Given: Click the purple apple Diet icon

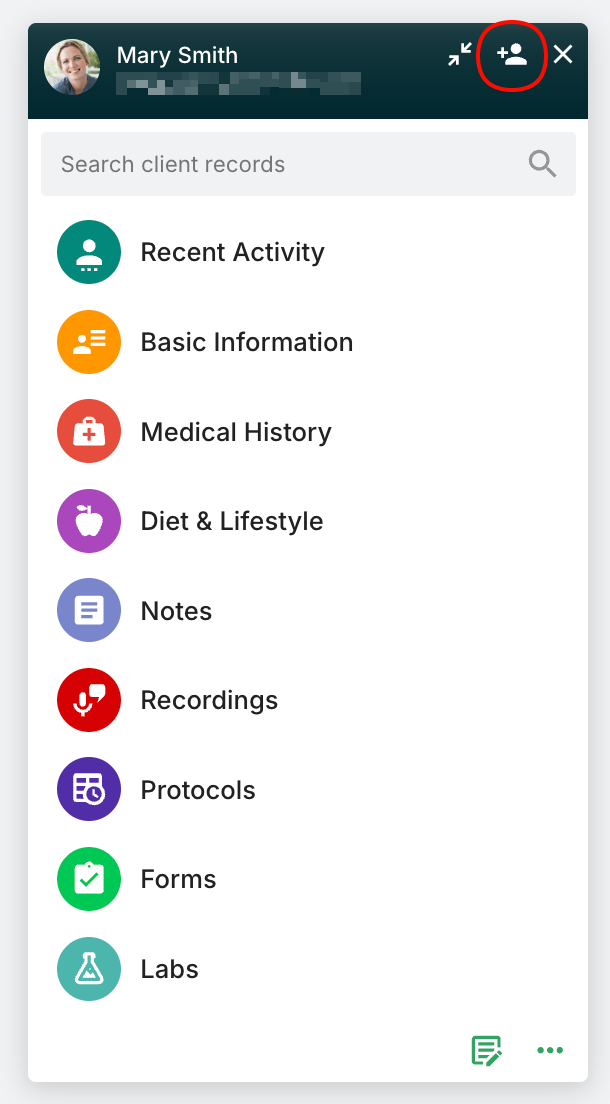Looking at the screenshot, I should [89, 521].
